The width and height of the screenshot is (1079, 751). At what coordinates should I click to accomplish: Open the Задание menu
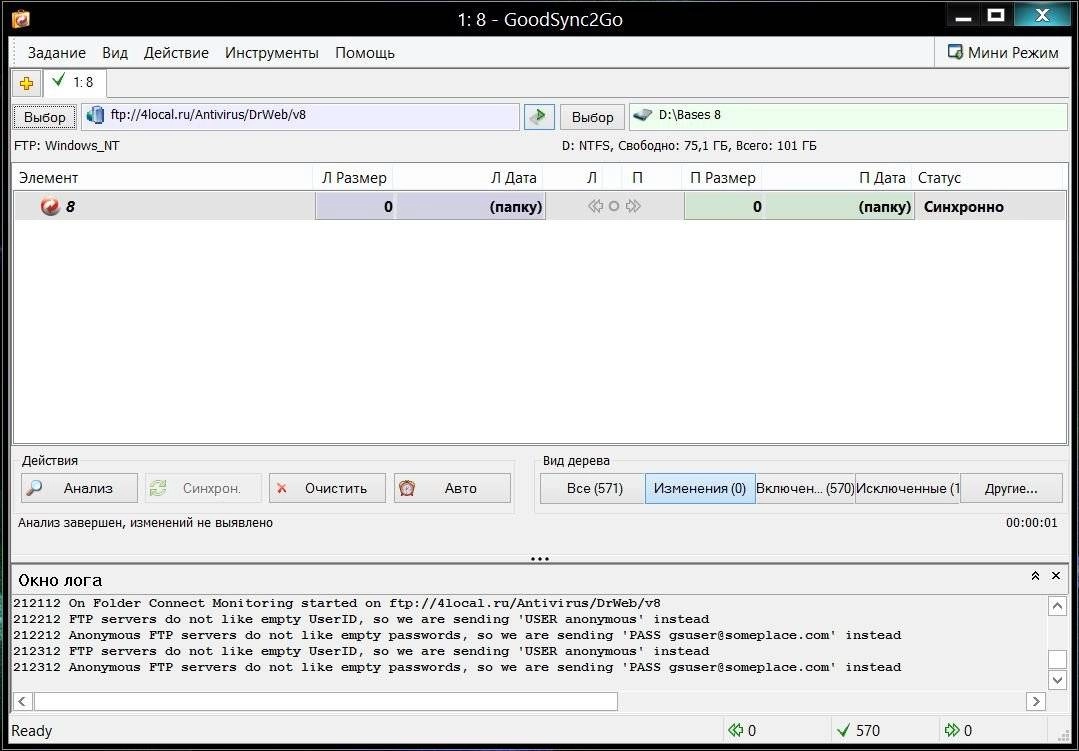56,53
